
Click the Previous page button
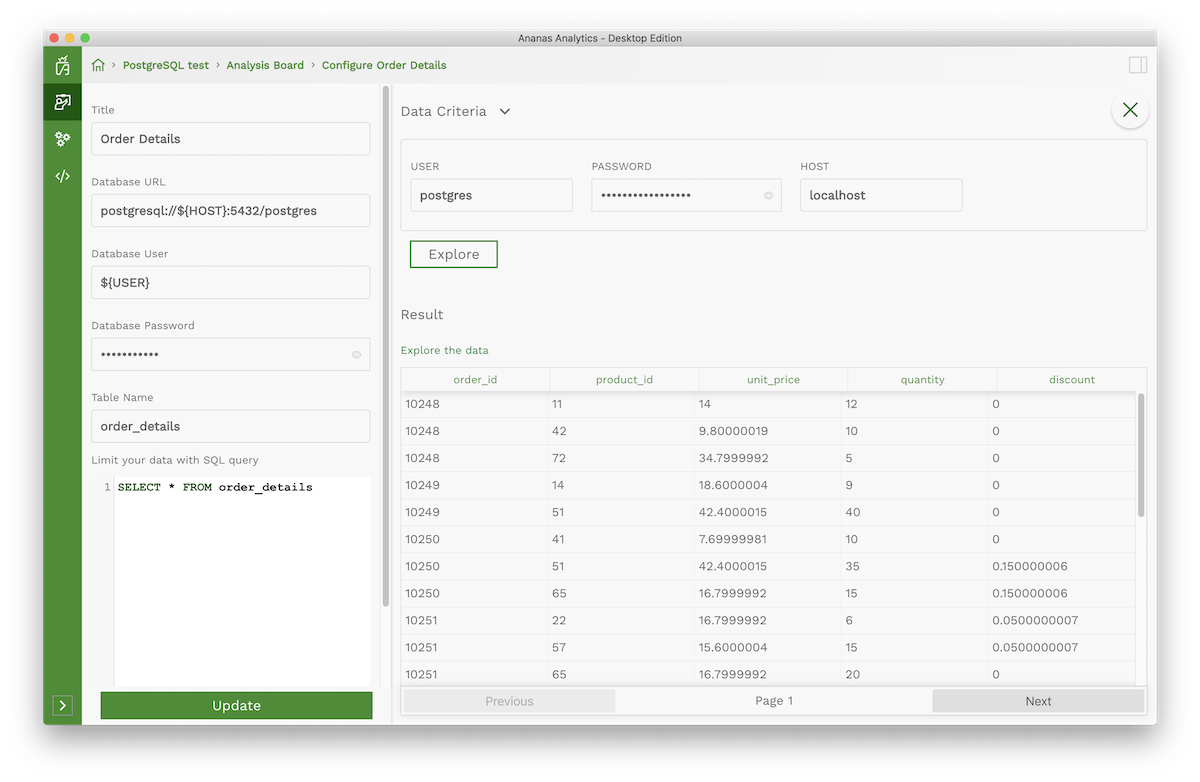coord(509,701)
